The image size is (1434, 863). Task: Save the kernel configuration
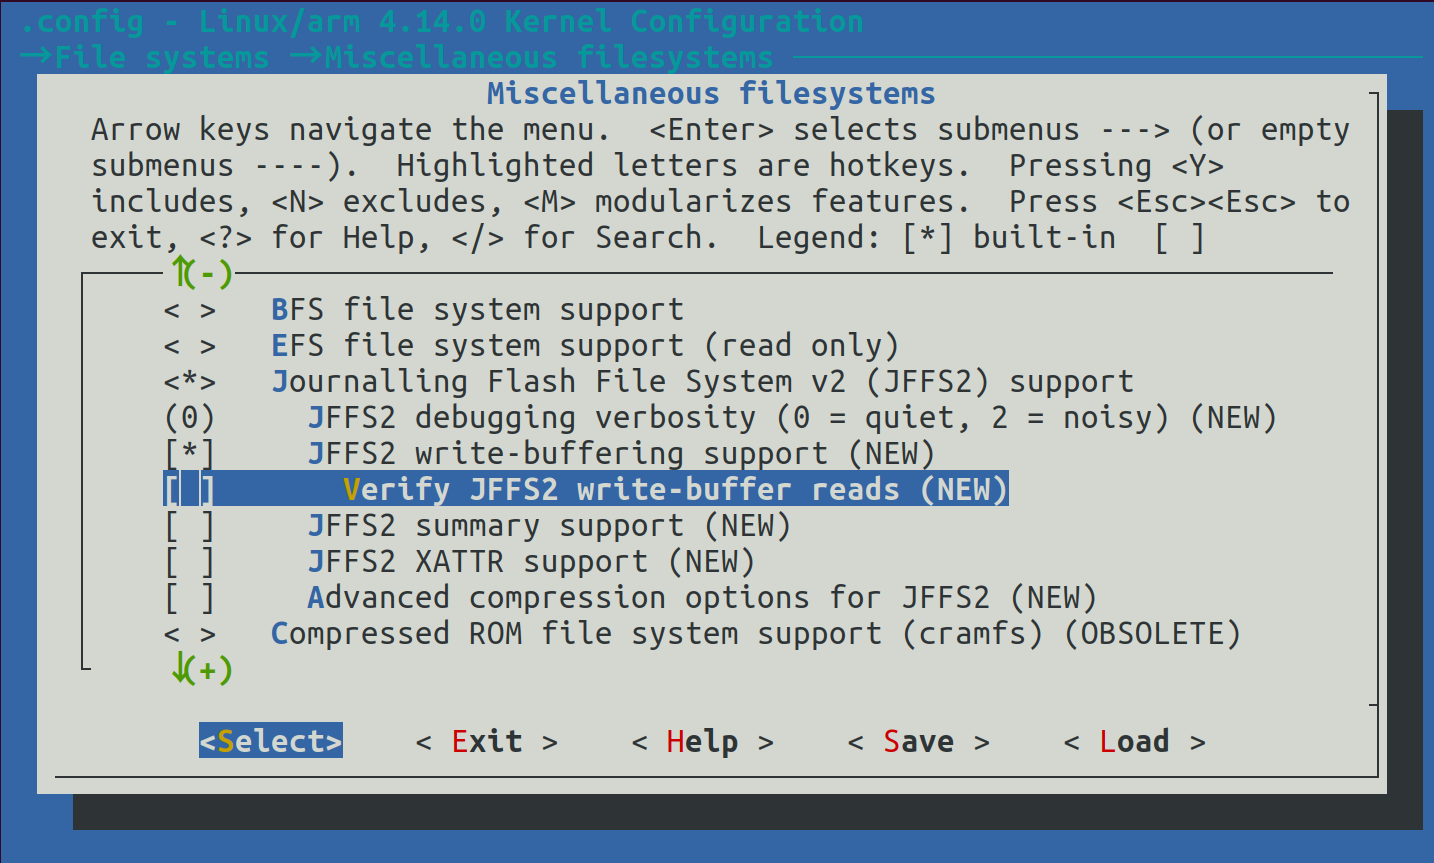coord(918,741)
